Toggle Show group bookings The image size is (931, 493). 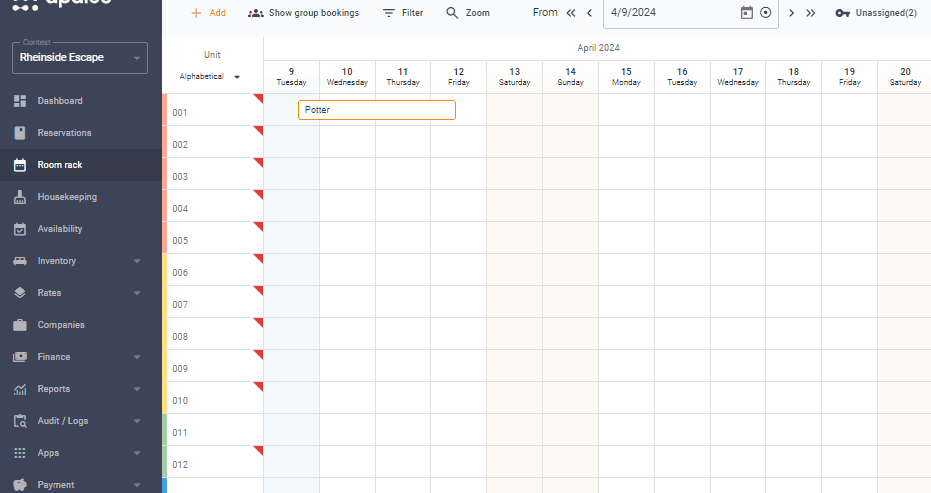(x=303, y=13)
